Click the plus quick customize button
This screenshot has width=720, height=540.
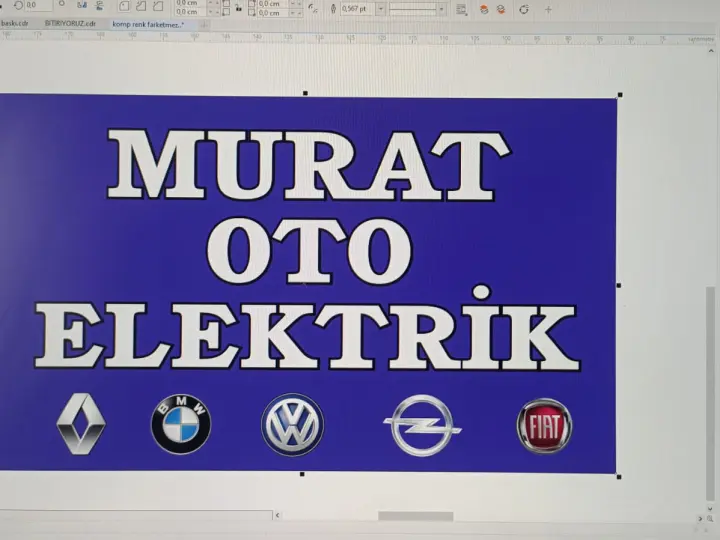point(548,10)
